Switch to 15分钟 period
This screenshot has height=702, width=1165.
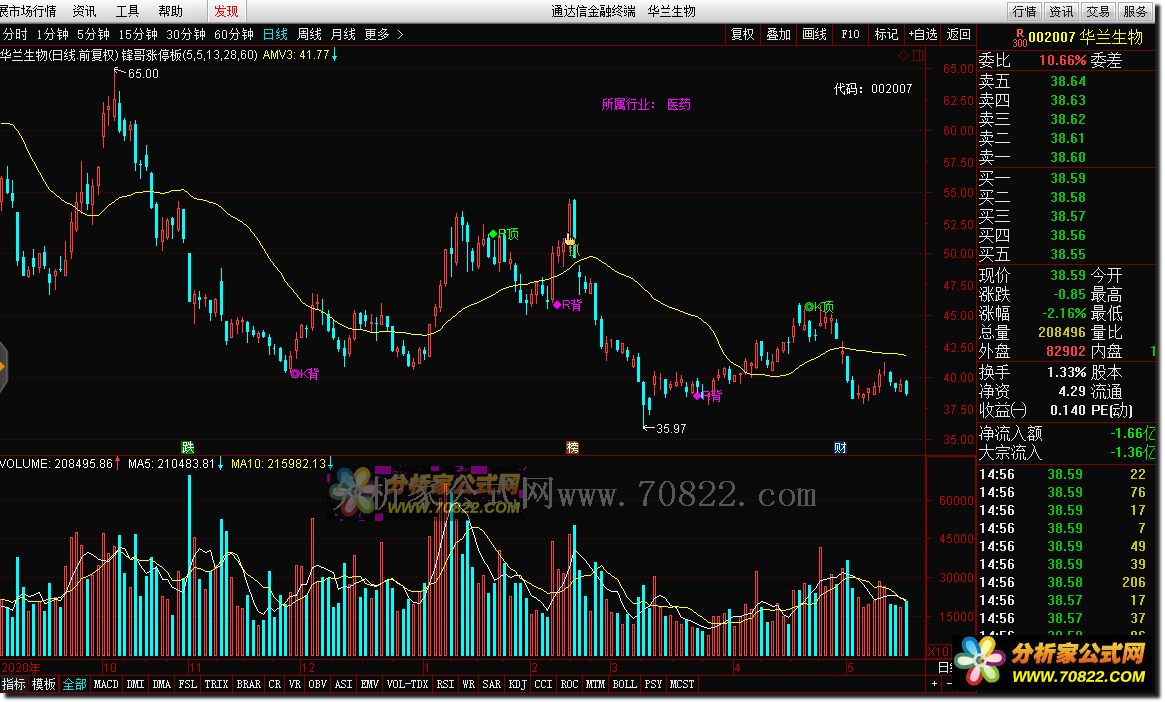coord(137,34)
